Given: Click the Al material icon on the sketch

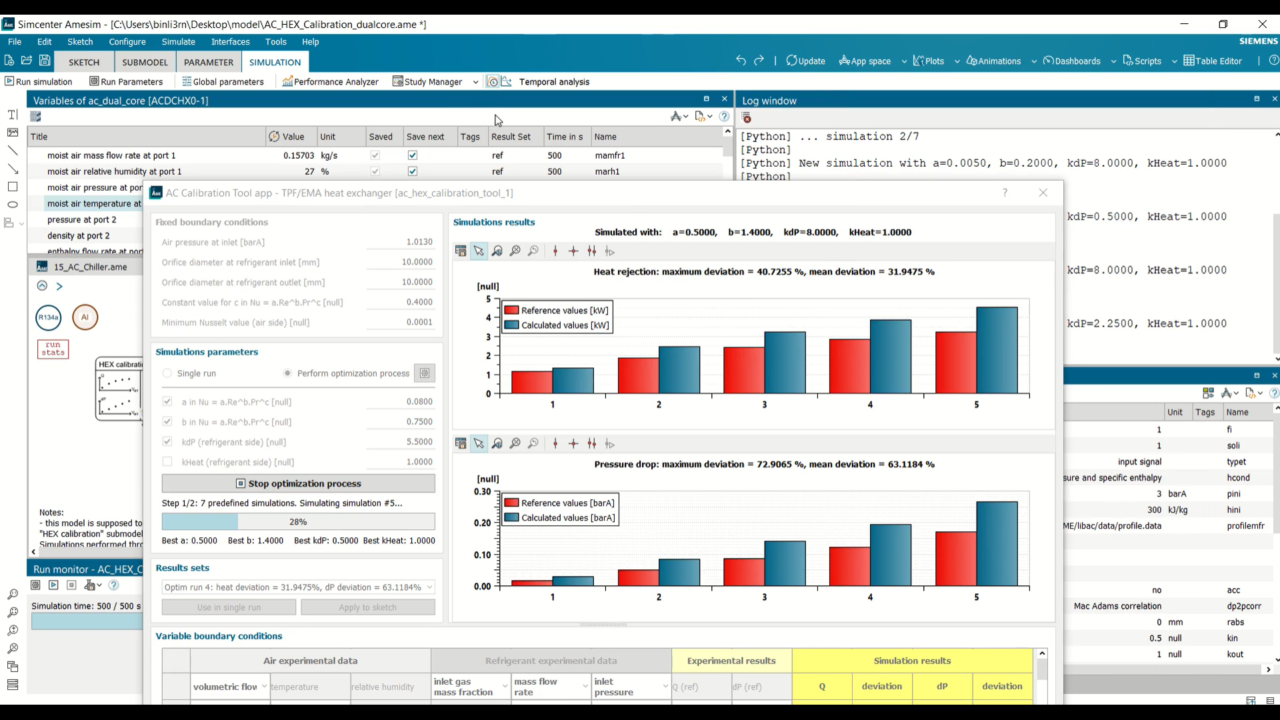Looking at the screenshot, I should (x=85, y=318).
